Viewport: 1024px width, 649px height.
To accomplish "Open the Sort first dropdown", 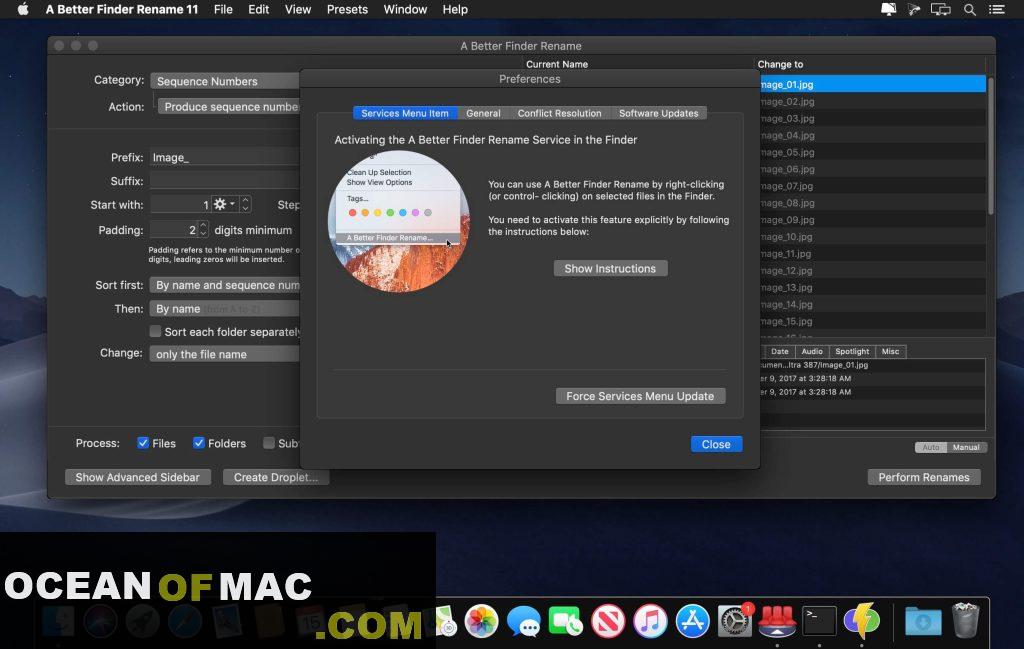I will pos(225,285).
